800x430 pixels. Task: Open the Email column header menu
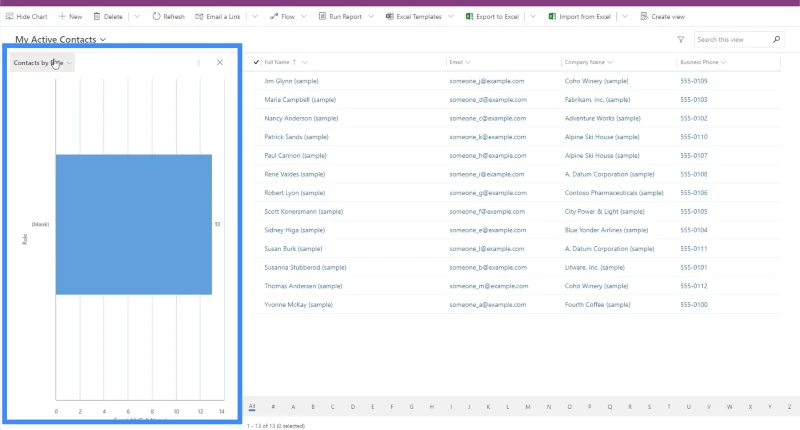460,62
